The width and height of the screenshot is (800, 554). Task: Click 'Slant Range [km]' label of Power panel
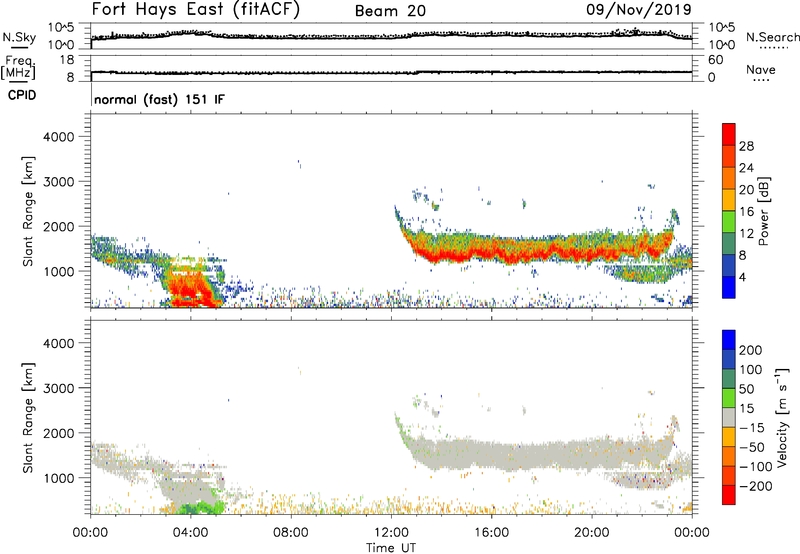pos(28,211)
